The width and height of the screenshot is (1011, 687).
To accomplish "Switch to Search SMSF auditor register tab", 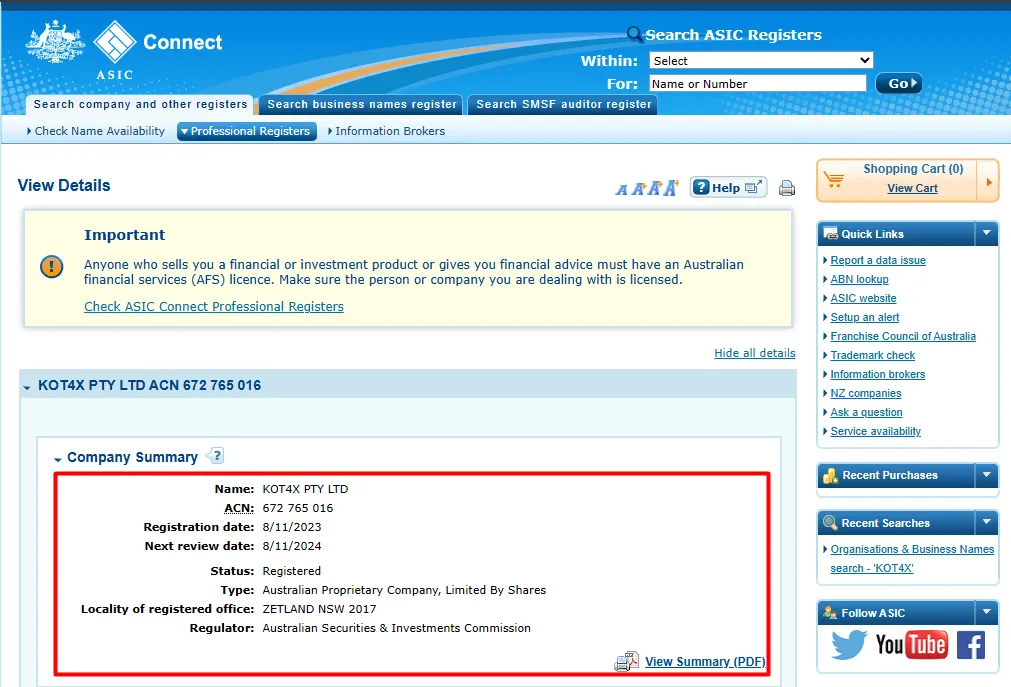I will [x=564, y=104].
